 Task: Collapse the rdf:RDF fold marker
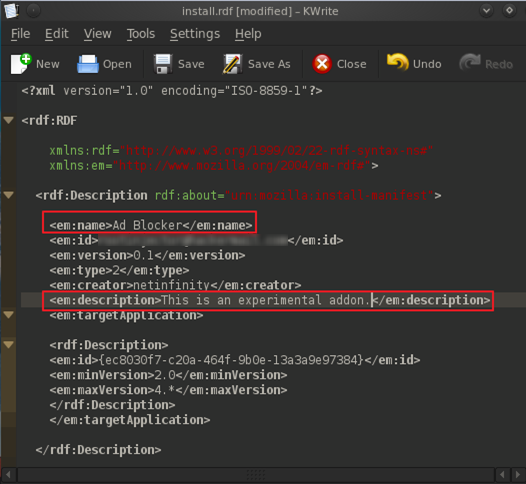[8, 120]
